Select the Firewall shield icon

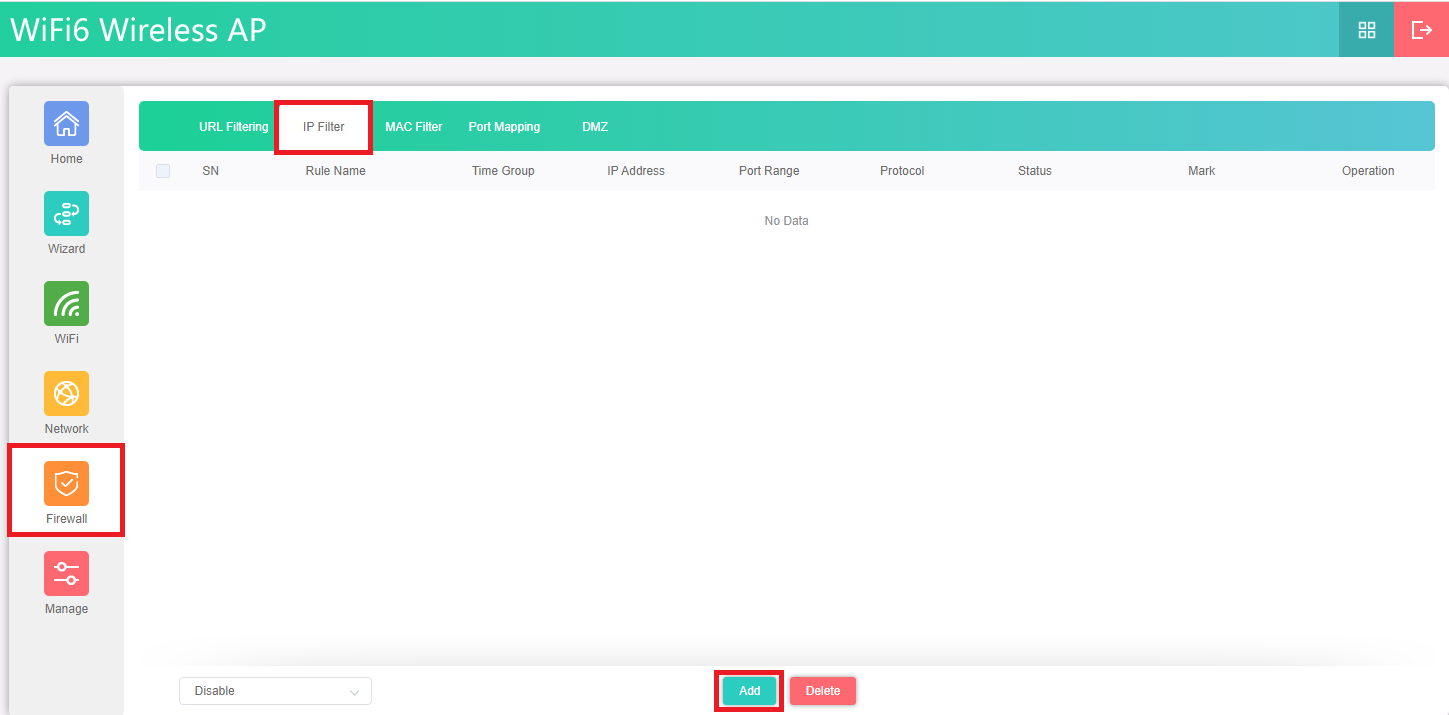tap(66, 484)
